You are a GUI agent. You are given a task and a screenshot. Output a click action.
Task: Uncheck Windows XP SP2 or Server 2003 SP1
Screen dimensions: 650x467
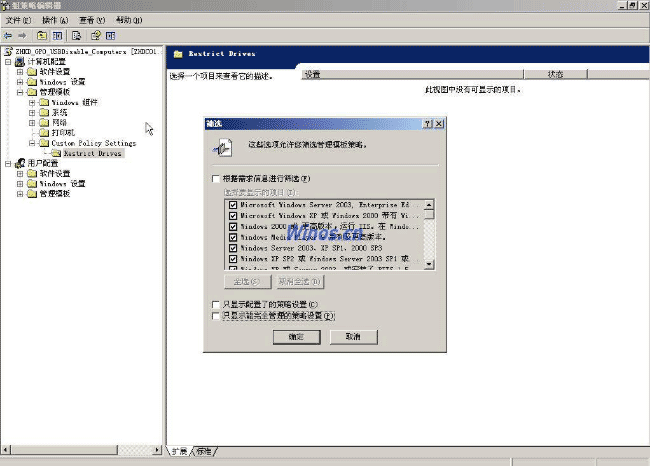[233, 259]
